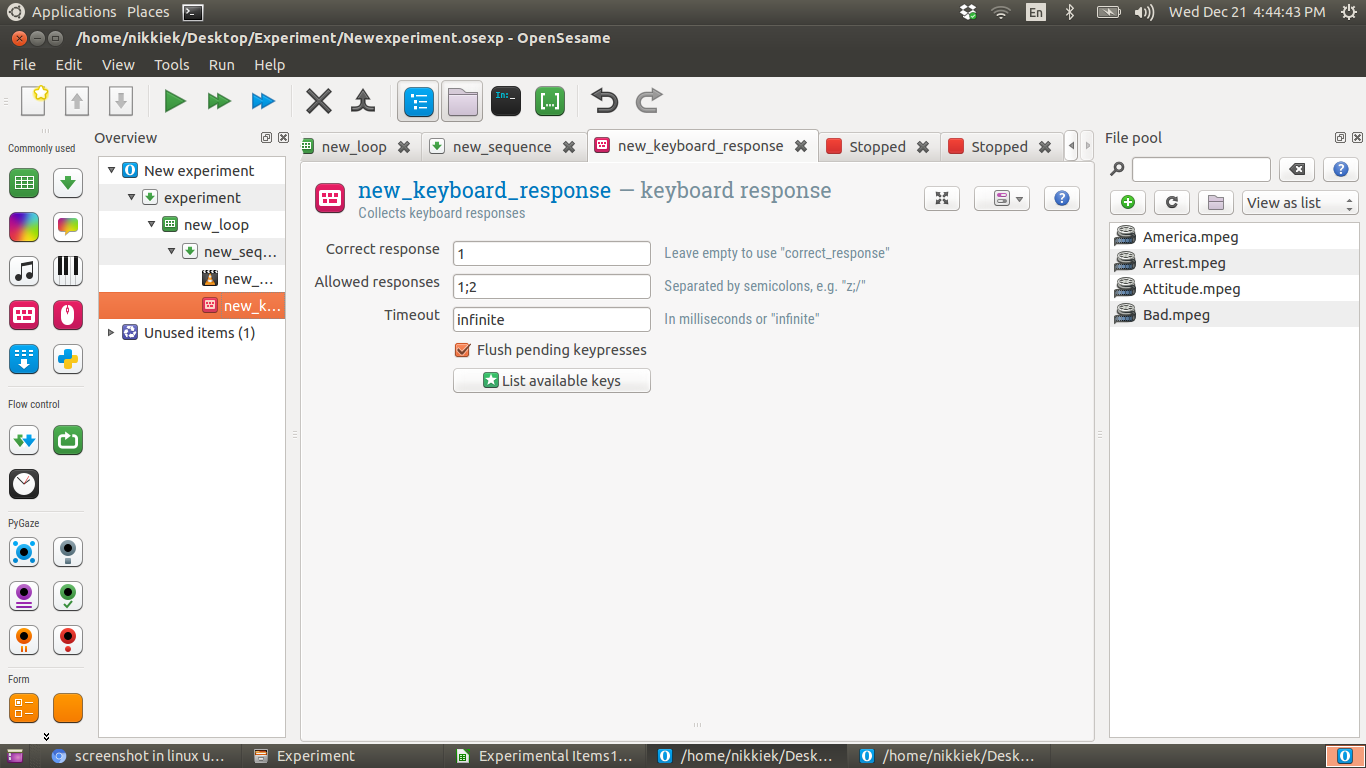Select Arrest.mpeg in file pool
The width and height of the screenshot is (1366, 768).
click(1234, 263)
